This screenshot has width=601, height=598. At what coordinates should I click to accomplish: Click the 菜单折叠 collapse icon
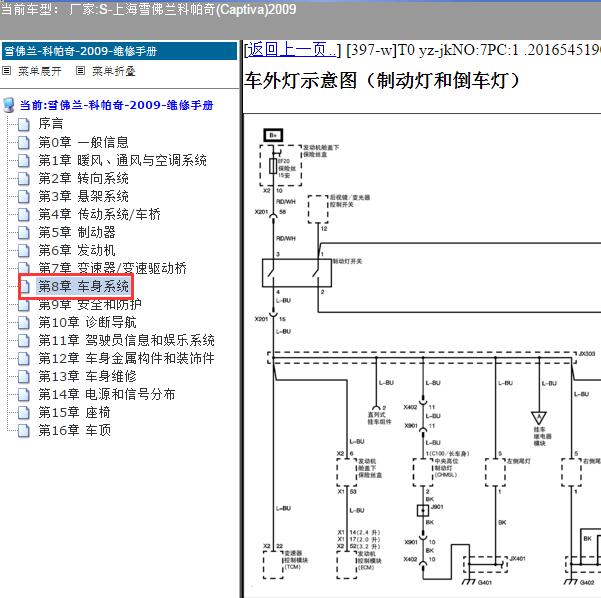click(80, 71)
